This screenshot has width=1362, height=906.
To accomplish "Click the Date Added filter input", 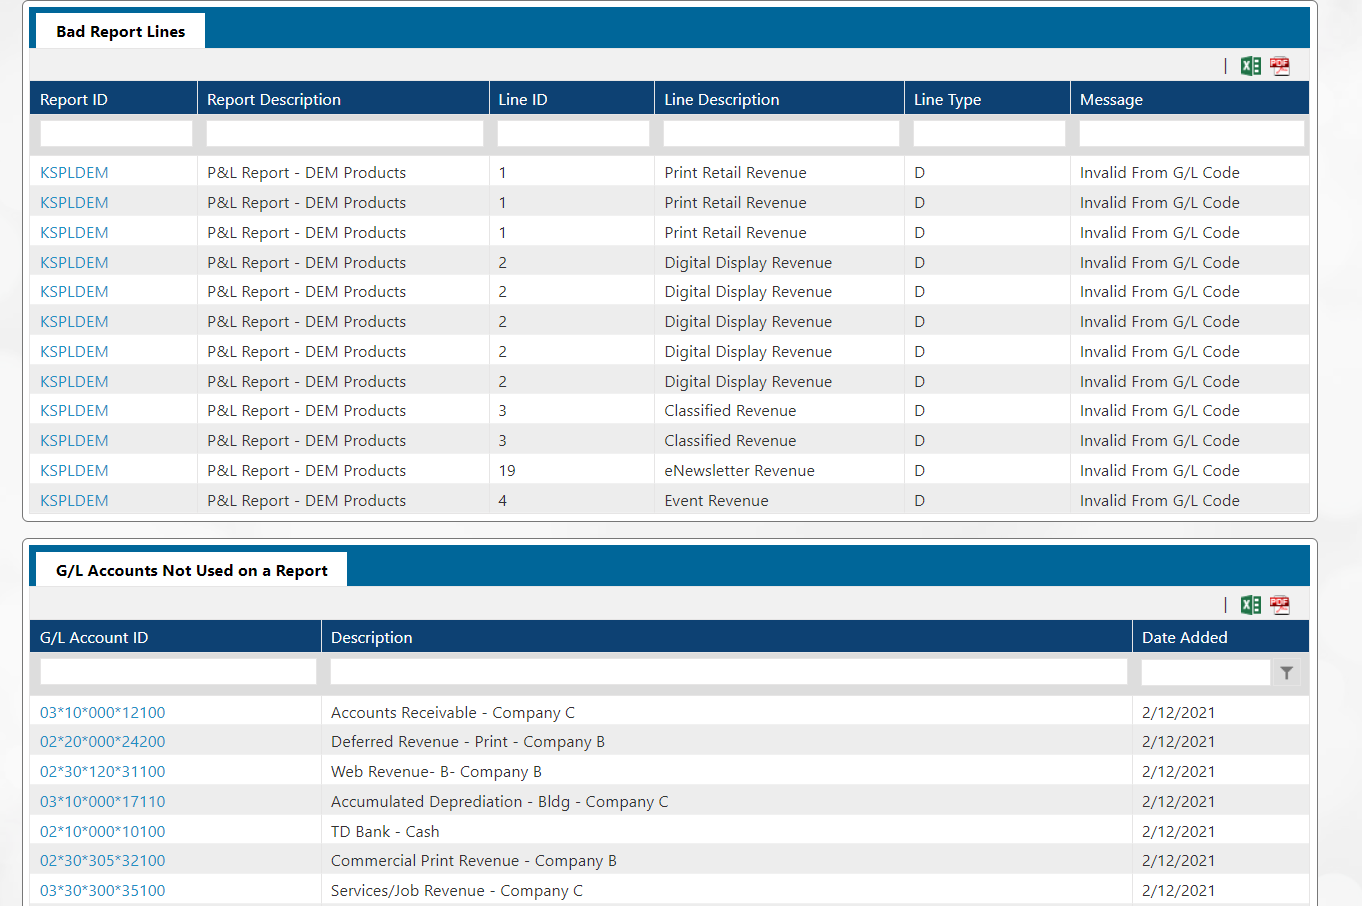I will 1205,673.
